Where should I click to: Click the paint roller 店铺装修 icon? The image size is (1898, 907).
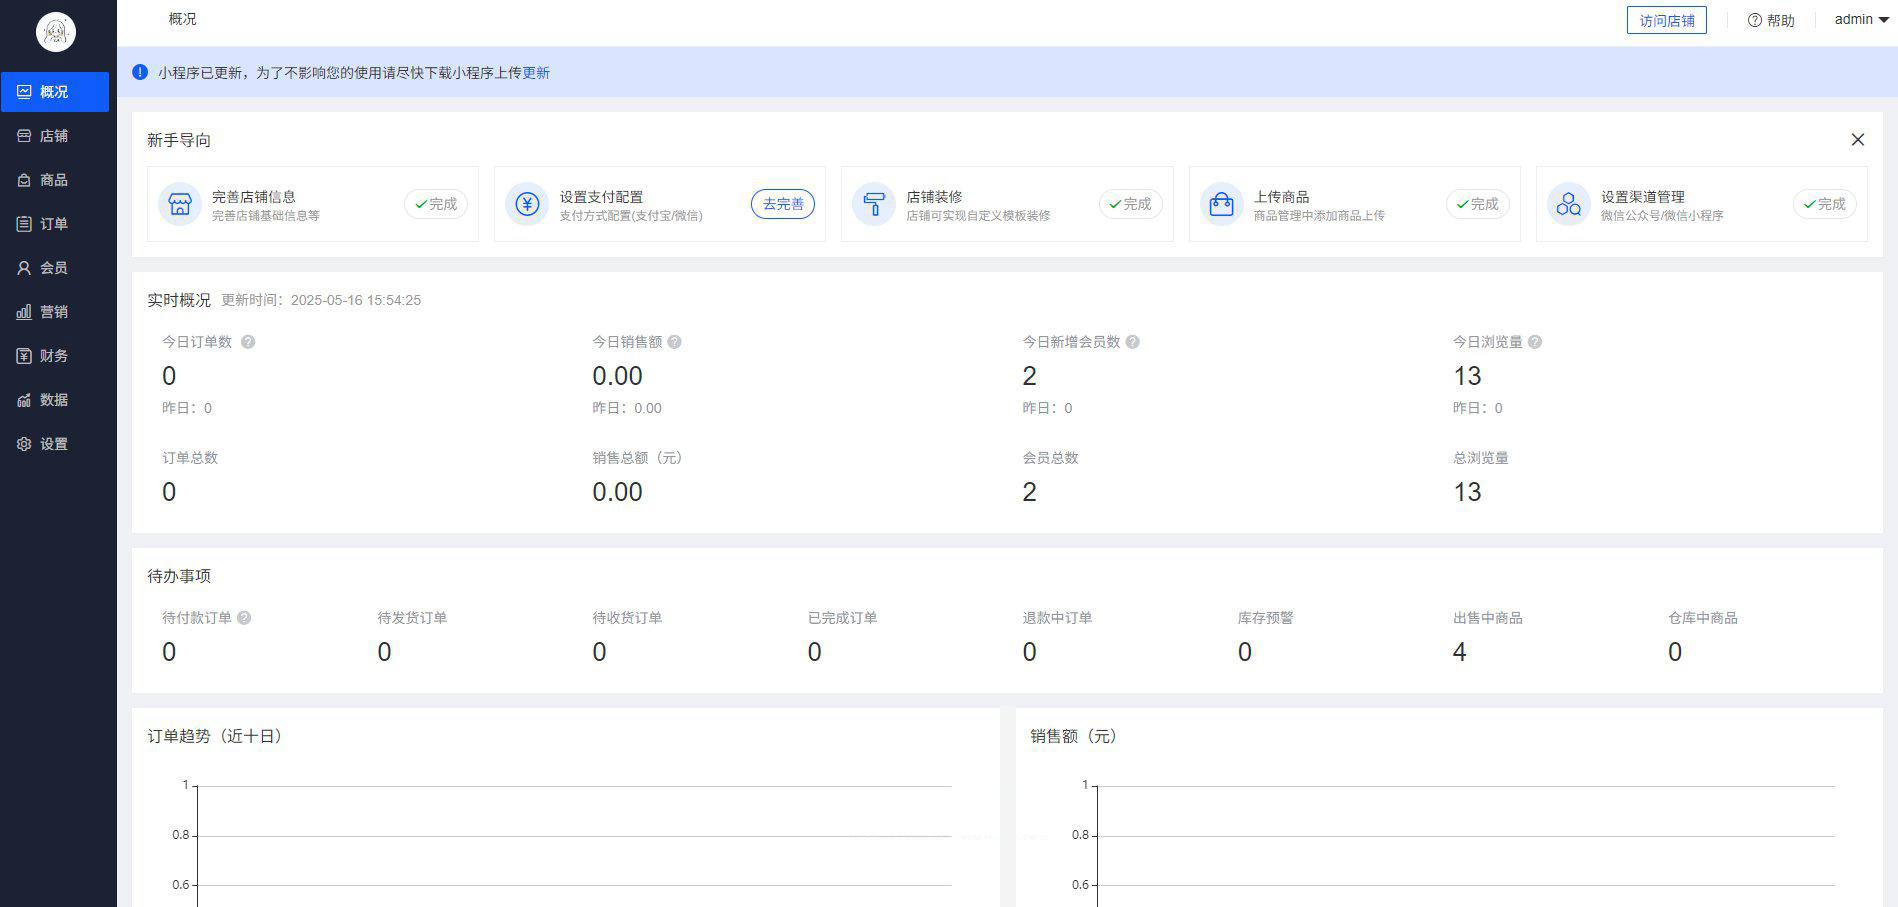[874, 204]
